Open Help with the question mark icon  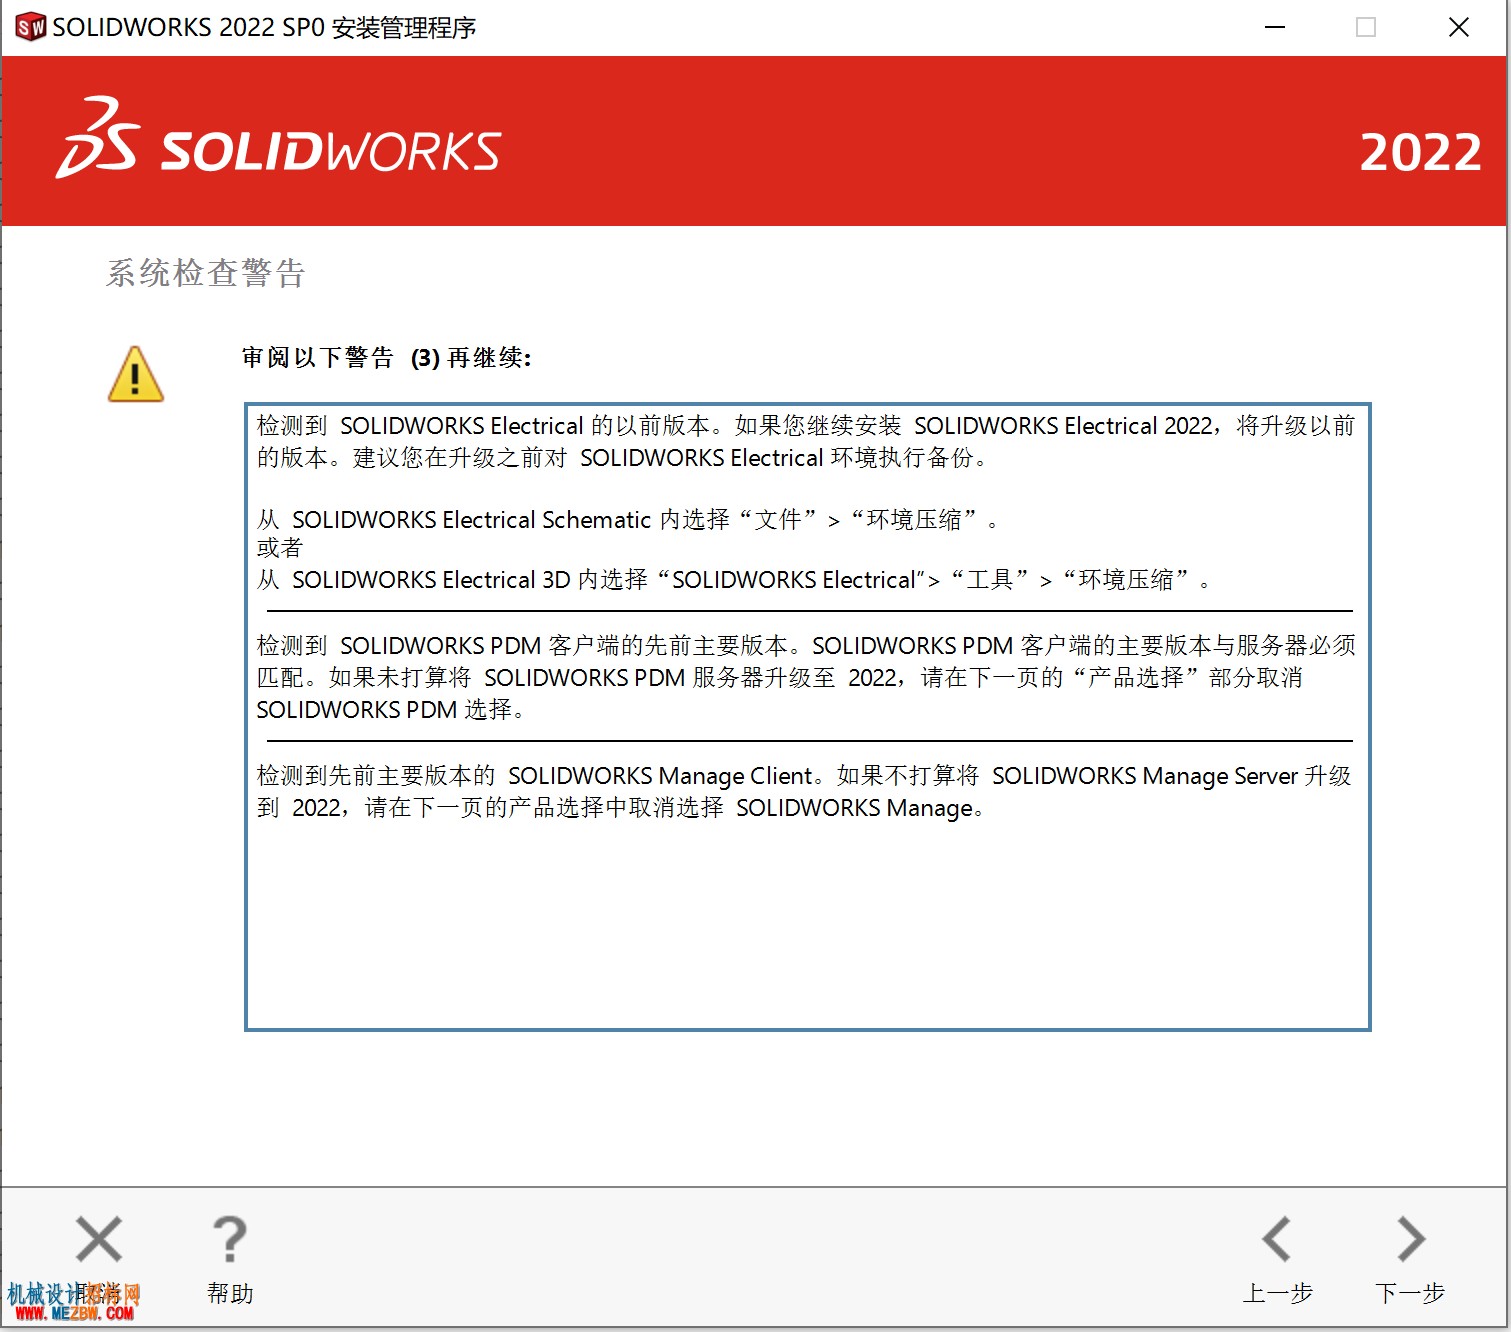pyautogui.click(x=230, y=1240)
